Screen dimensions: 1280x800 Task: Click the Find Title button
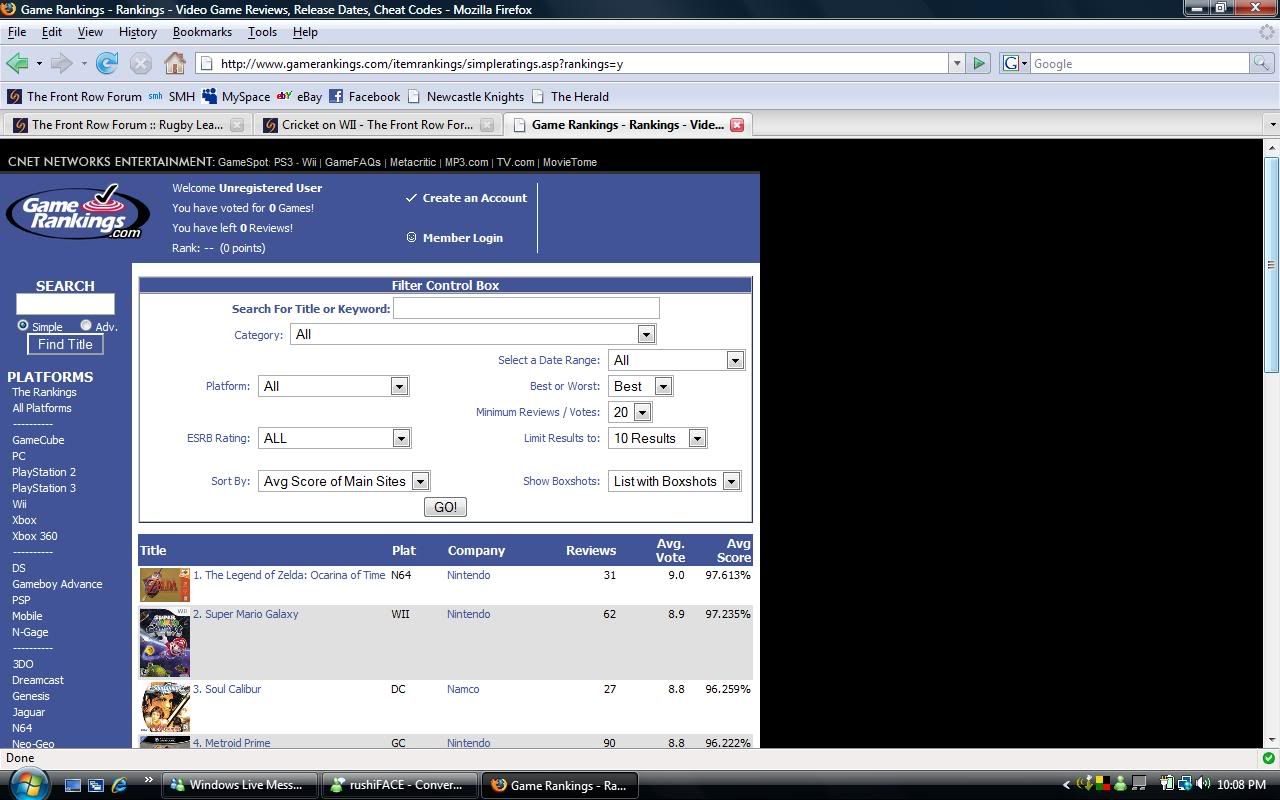coord(65,344)
